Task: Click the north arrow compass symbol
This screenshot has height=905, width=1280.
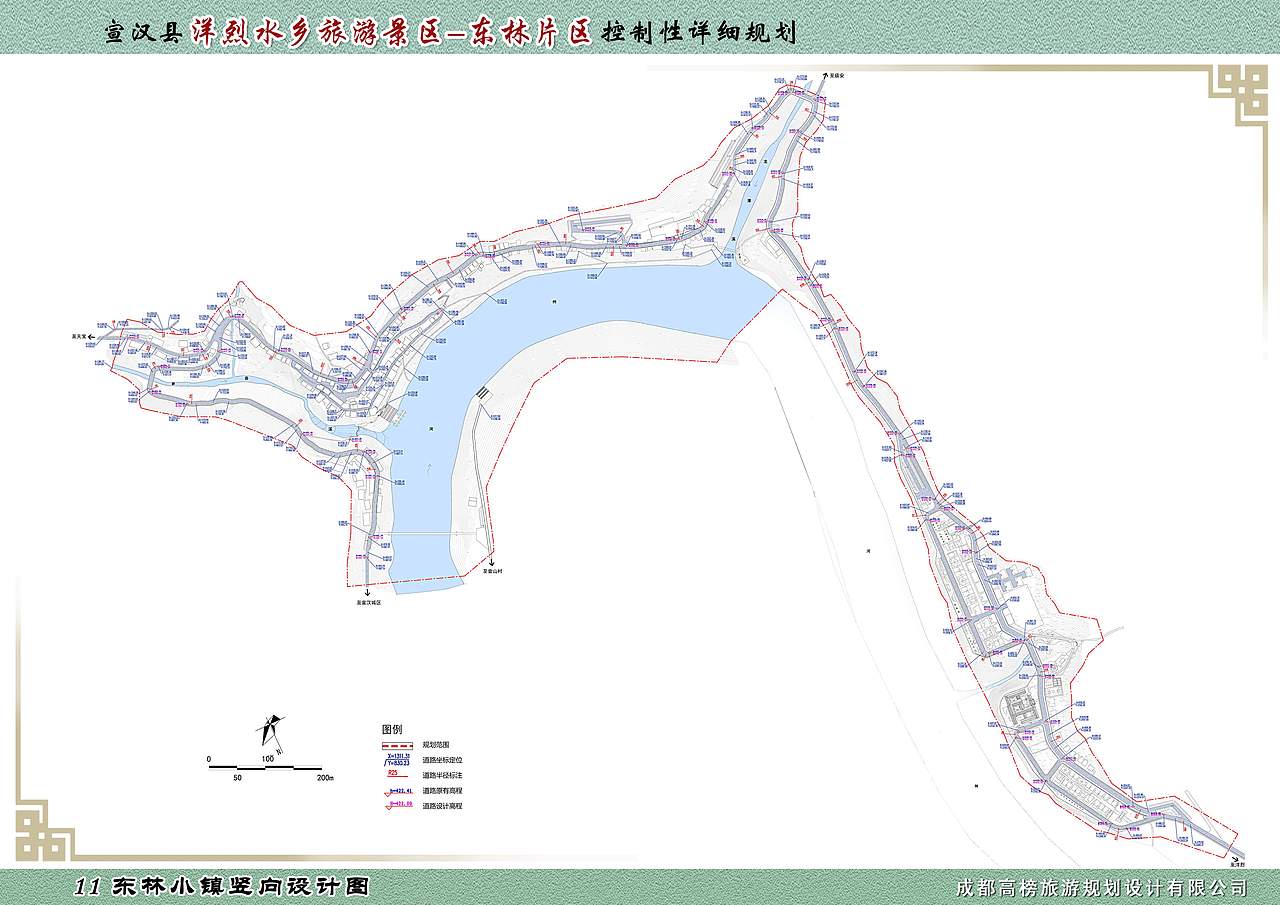Action: click(271, 732)
